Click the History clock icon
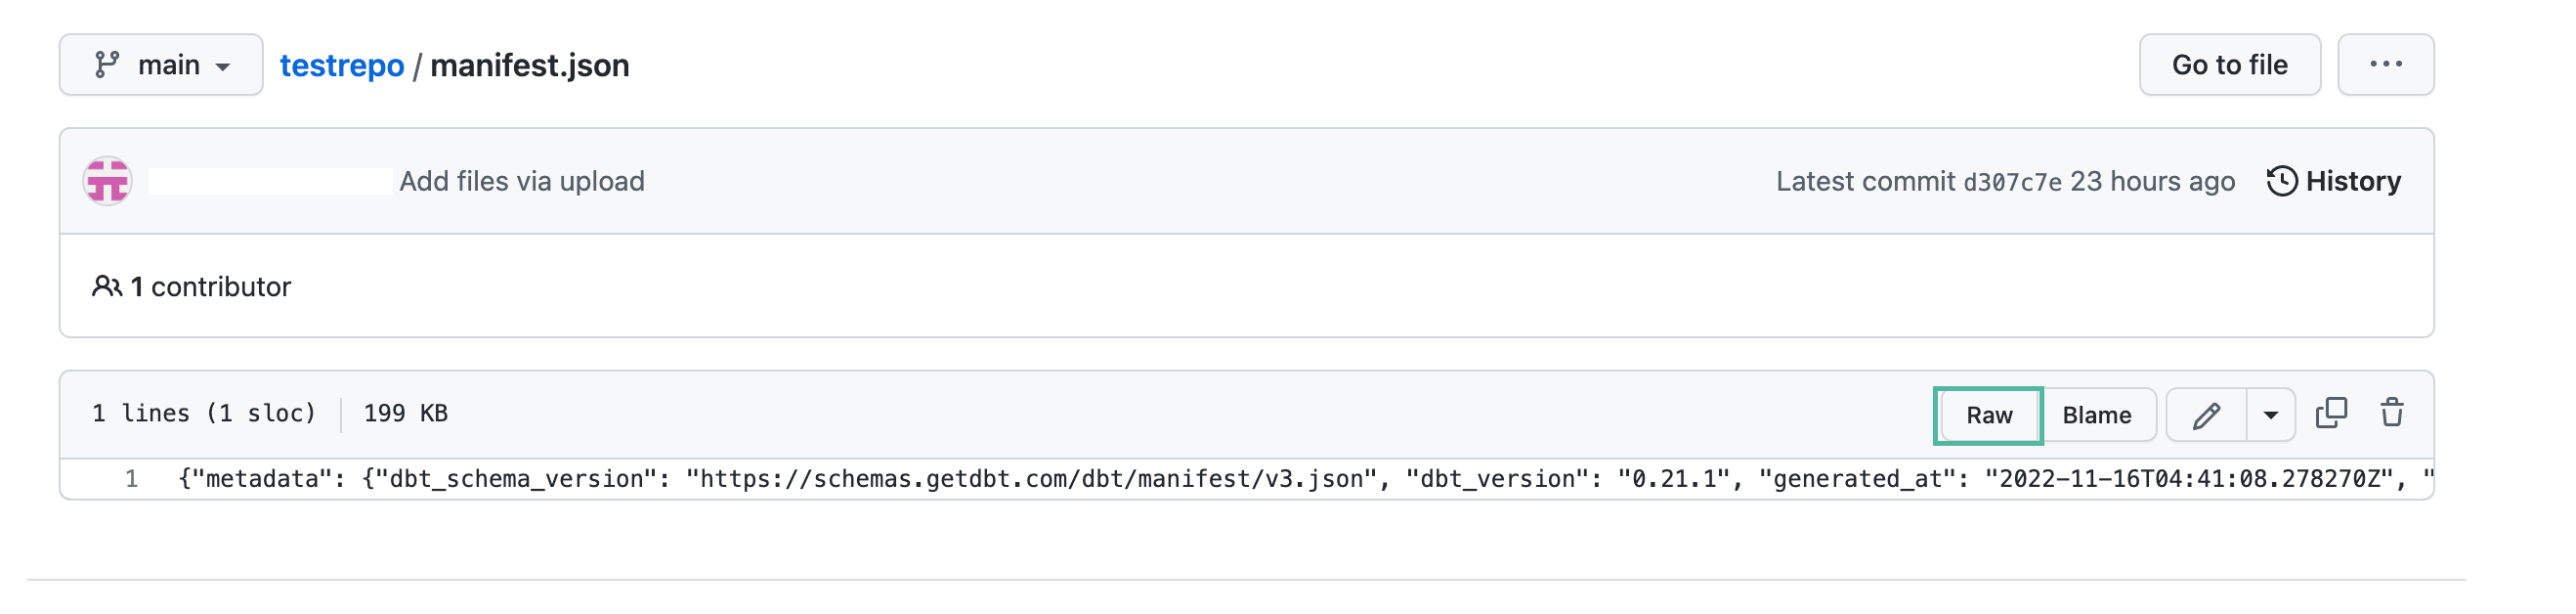This screenshot has height=614, width=2576. tap(2282, 181)
